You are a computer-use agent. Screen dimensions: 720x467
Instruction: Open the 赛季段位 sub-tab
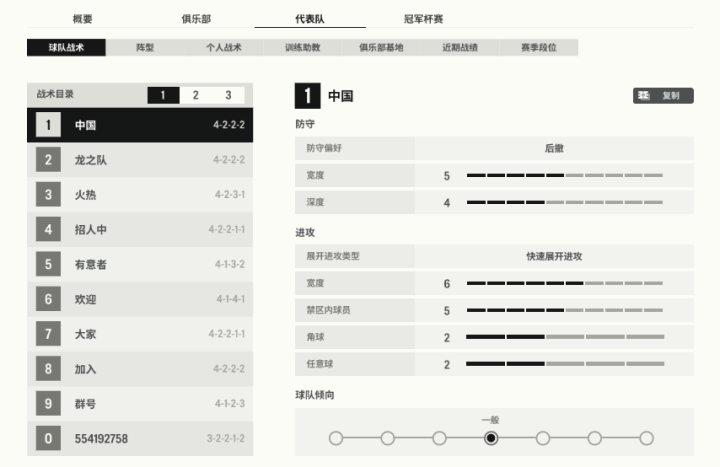tap(538, 47)
